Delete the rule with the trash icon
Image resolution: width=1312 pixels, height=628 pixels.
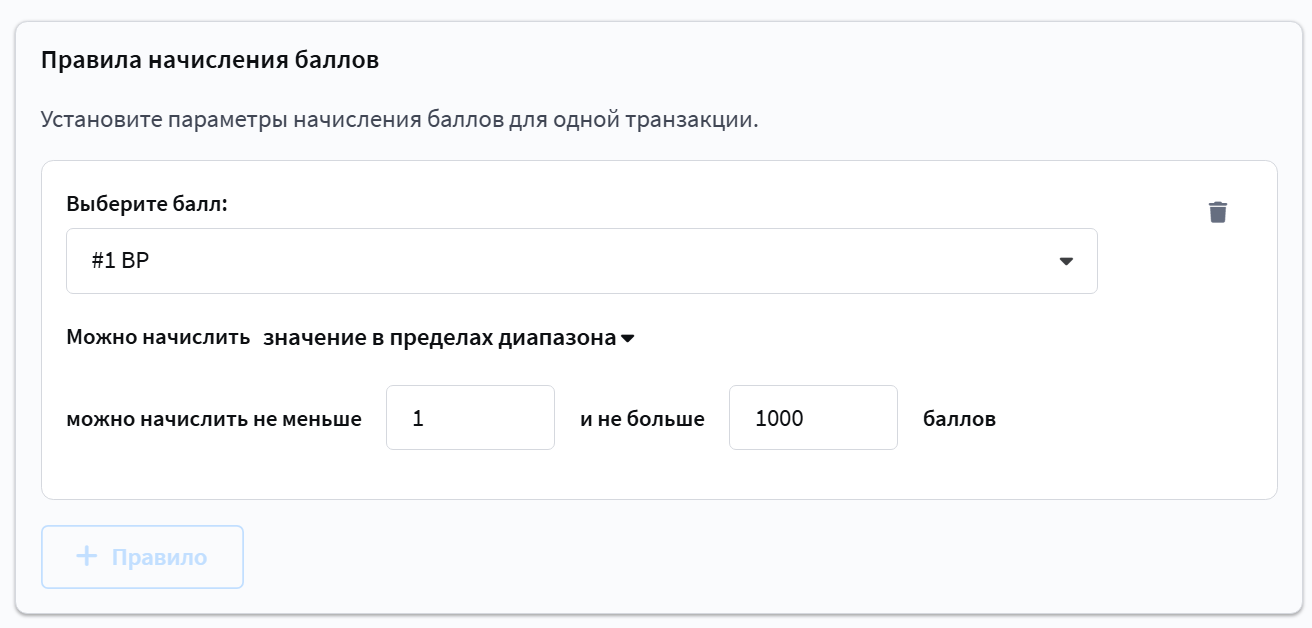(1217, 212)
